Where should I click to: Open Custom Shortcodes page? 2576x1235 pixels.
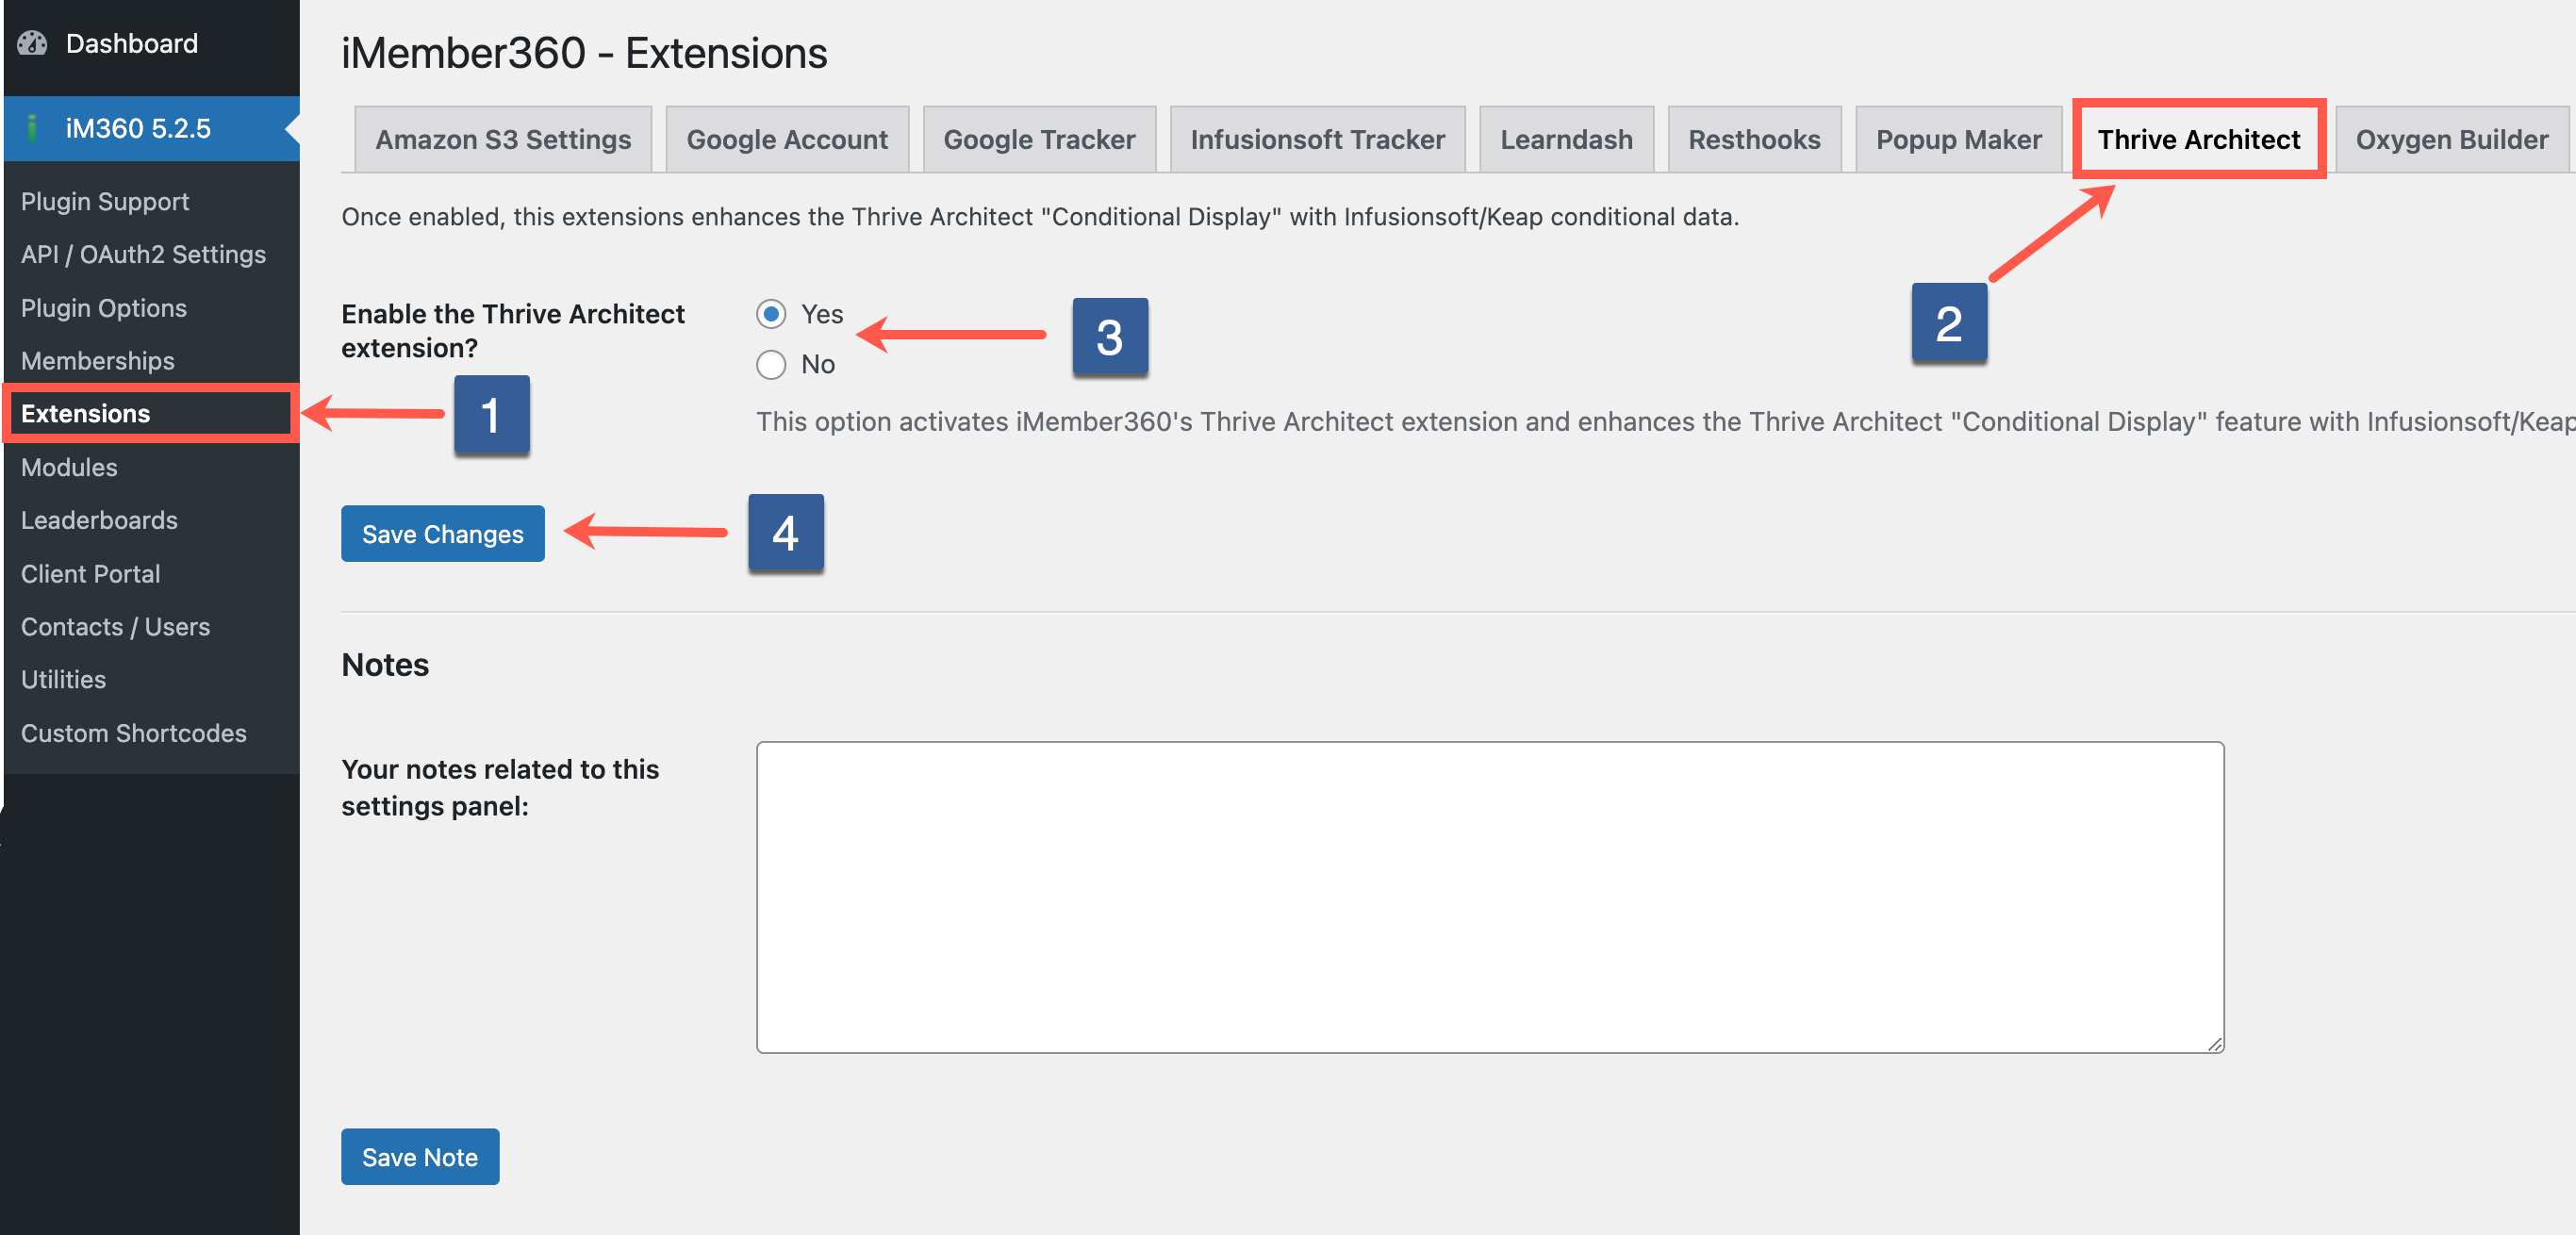point(133,732)
